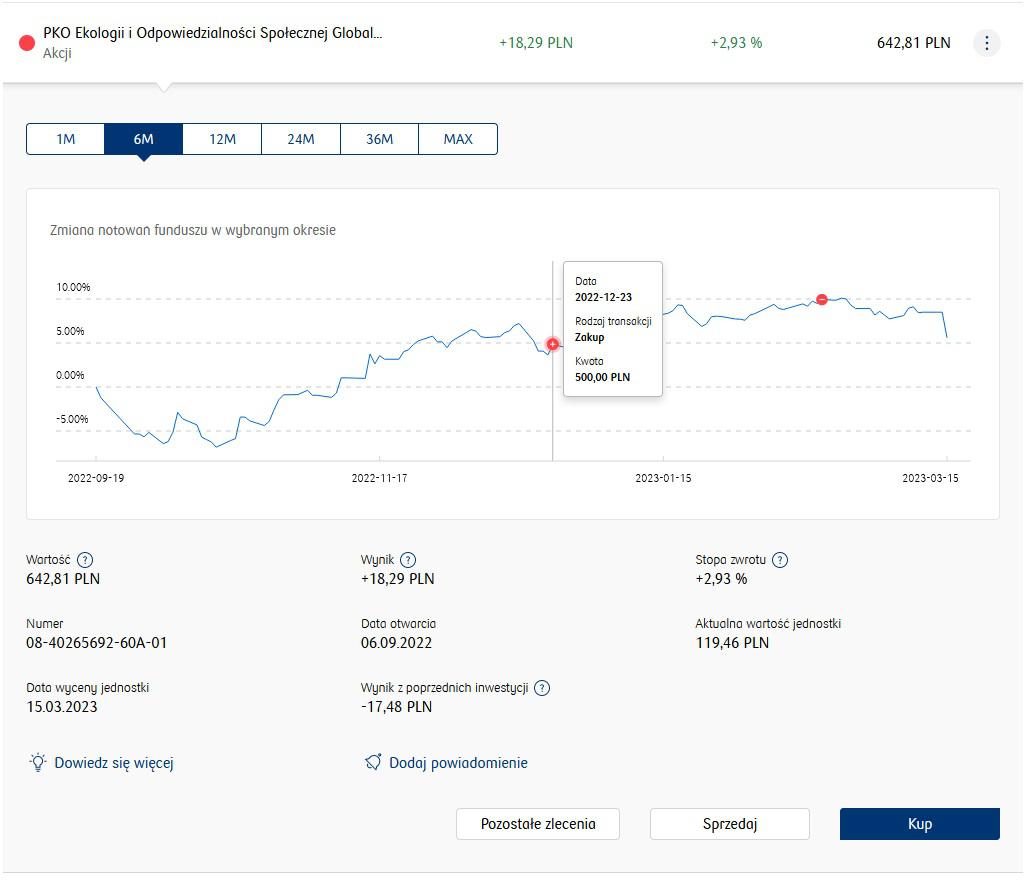Click the tooltip amount 500,00 PLN
The image size is (1027, 885).
[x=603, y=377]
